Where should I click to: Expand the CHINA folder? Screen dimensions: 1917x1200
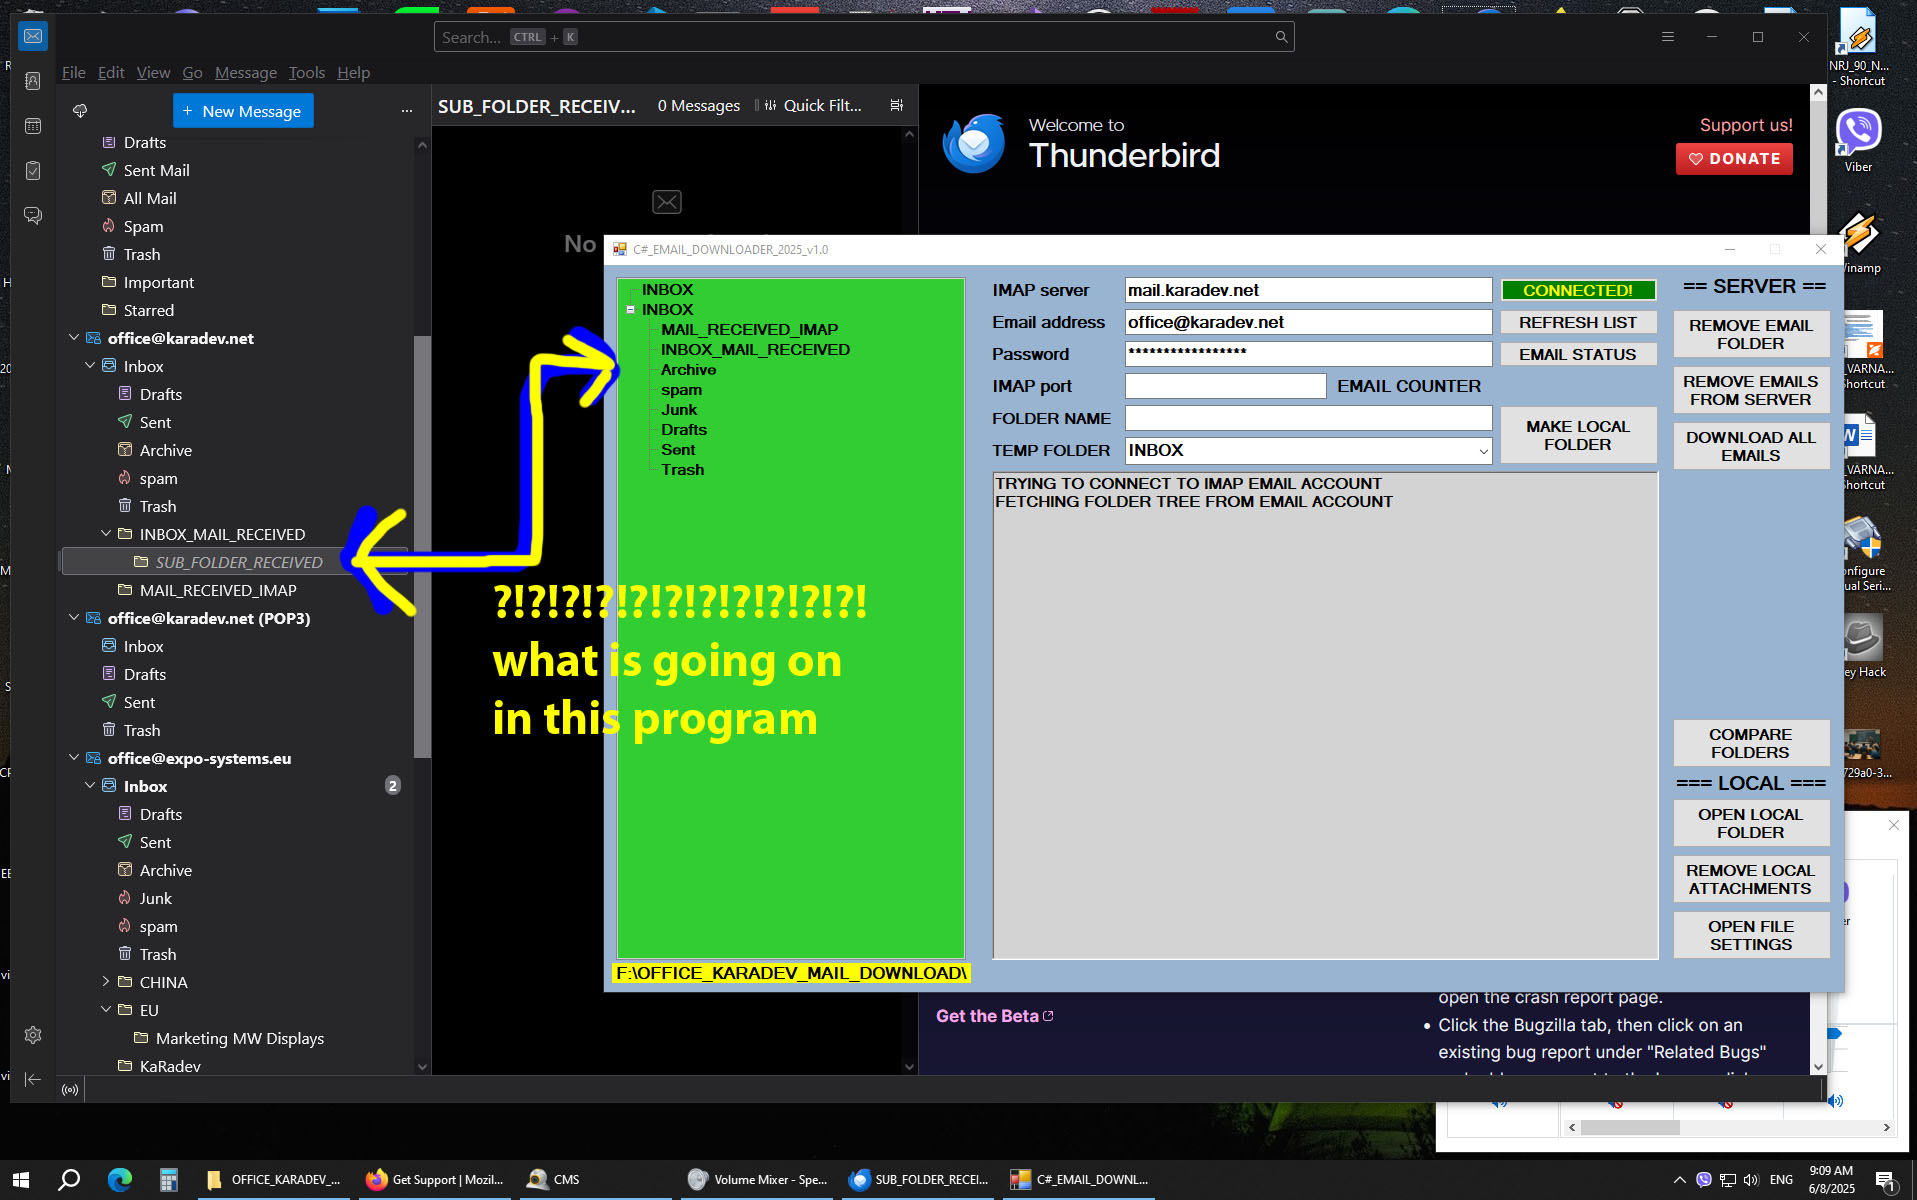coord(106,982)
